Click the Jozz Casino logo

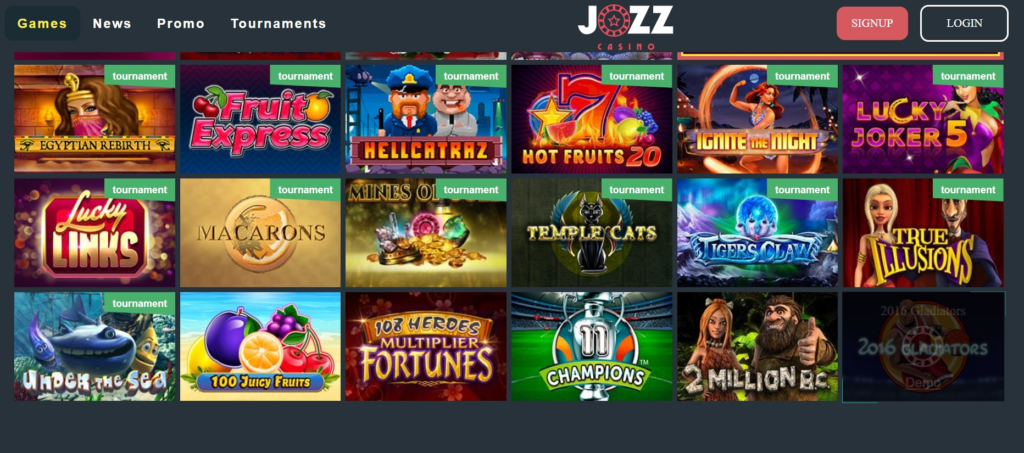point(625,27)
